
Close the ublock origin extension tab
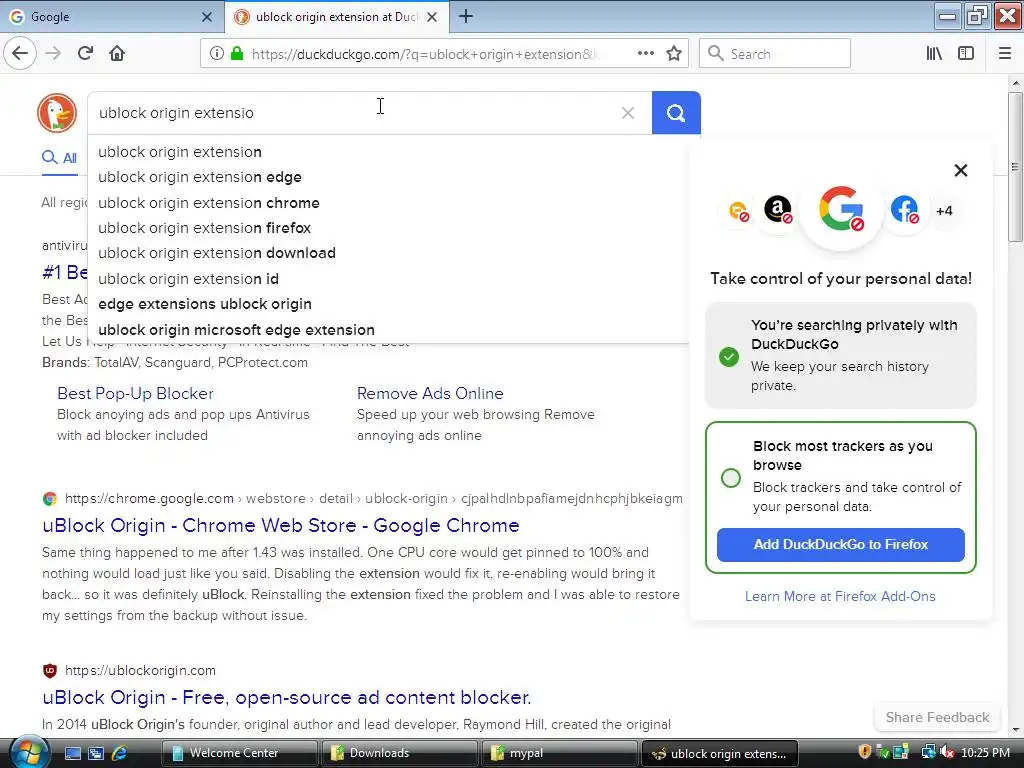click(432, 17)
